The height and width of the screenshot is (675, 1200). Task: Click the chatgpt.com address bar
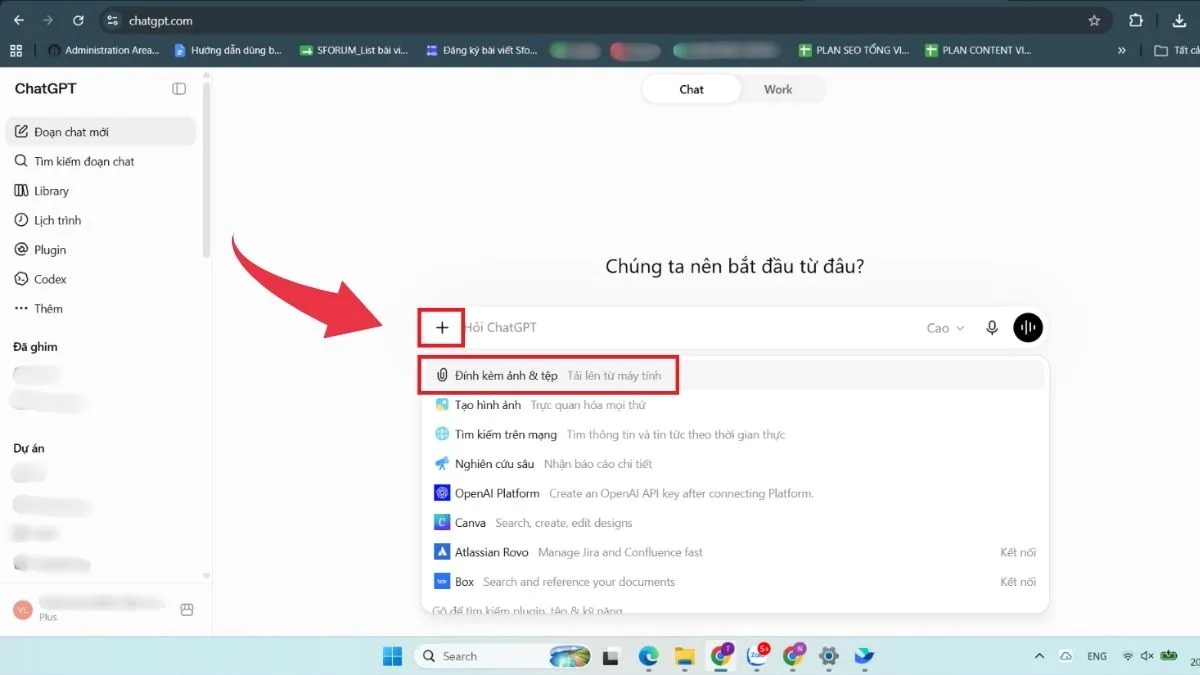[x=600, y=20]
